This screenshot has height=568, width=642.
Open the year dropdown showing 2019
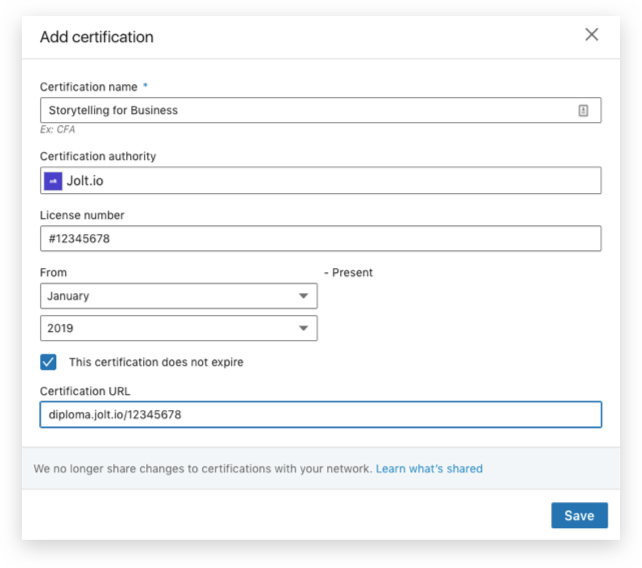tap(178, 329)
